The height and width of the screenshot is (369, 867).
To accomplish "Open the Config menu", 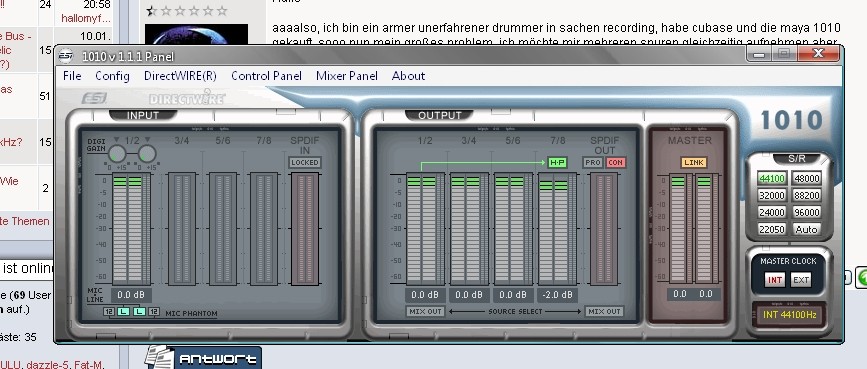I will (112, 76).
